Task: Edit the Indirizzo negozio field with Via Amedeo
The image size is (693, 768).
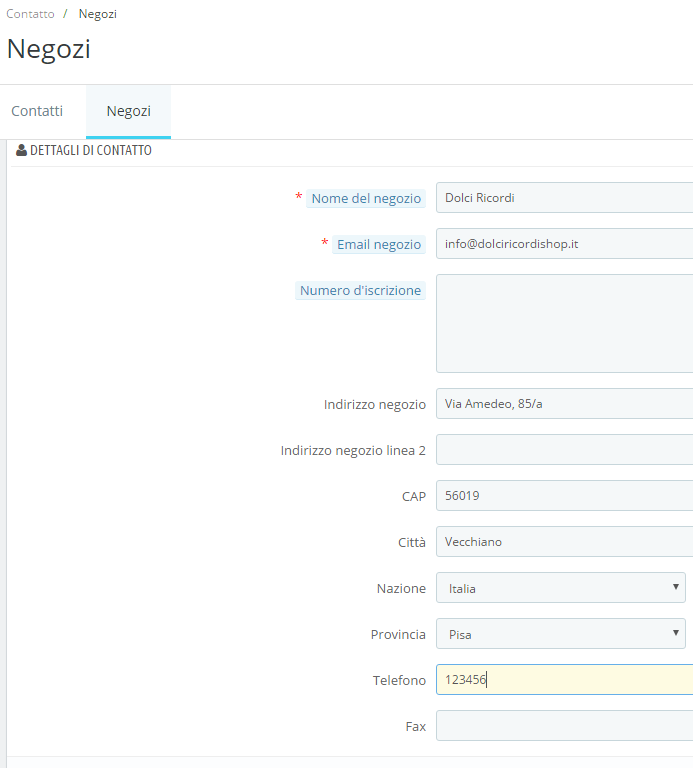Action: 564,404
